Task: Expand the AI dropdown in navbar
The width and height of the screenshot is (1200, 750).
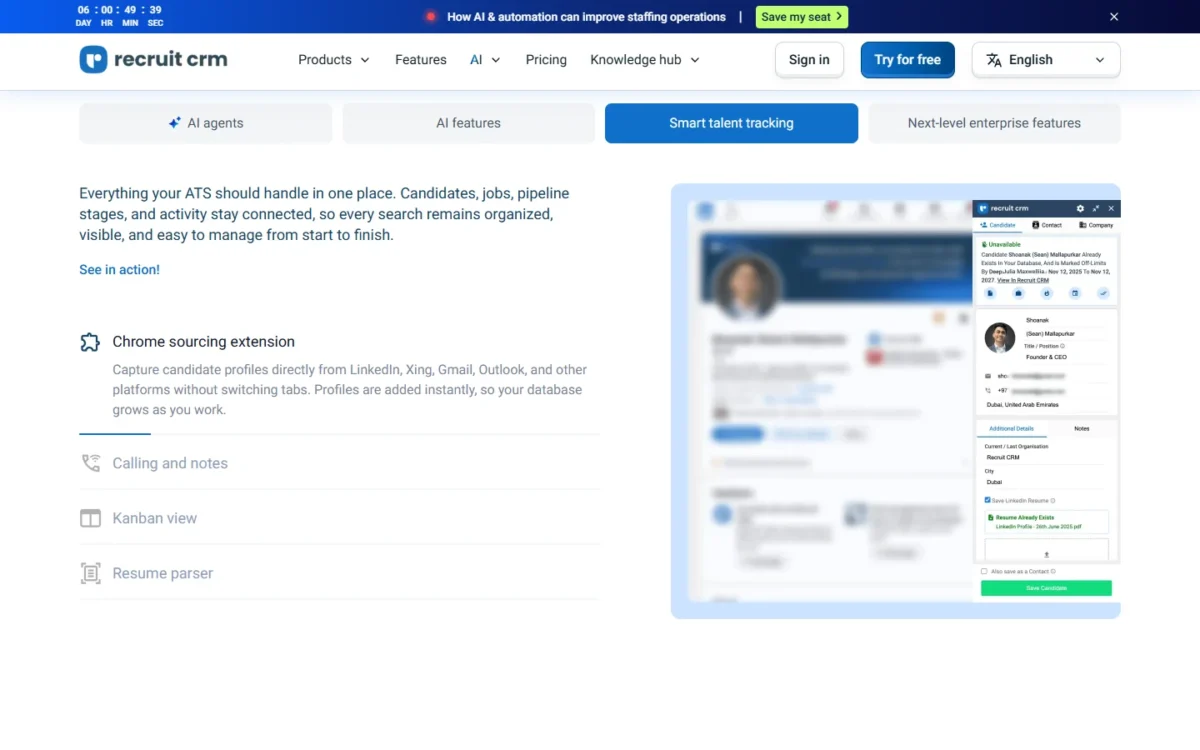Action: click(485, 60)
